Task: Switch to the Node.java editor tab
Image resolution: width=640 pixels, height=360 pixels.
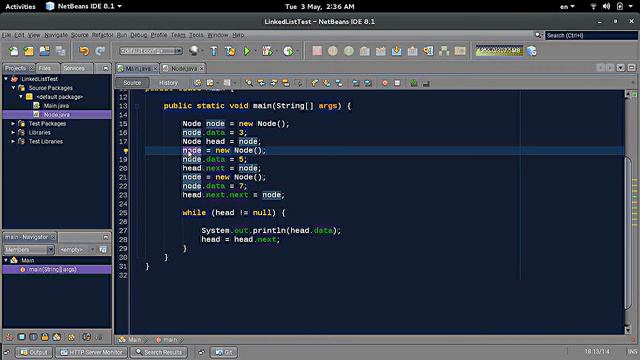Action: click(x=183, y=68)
